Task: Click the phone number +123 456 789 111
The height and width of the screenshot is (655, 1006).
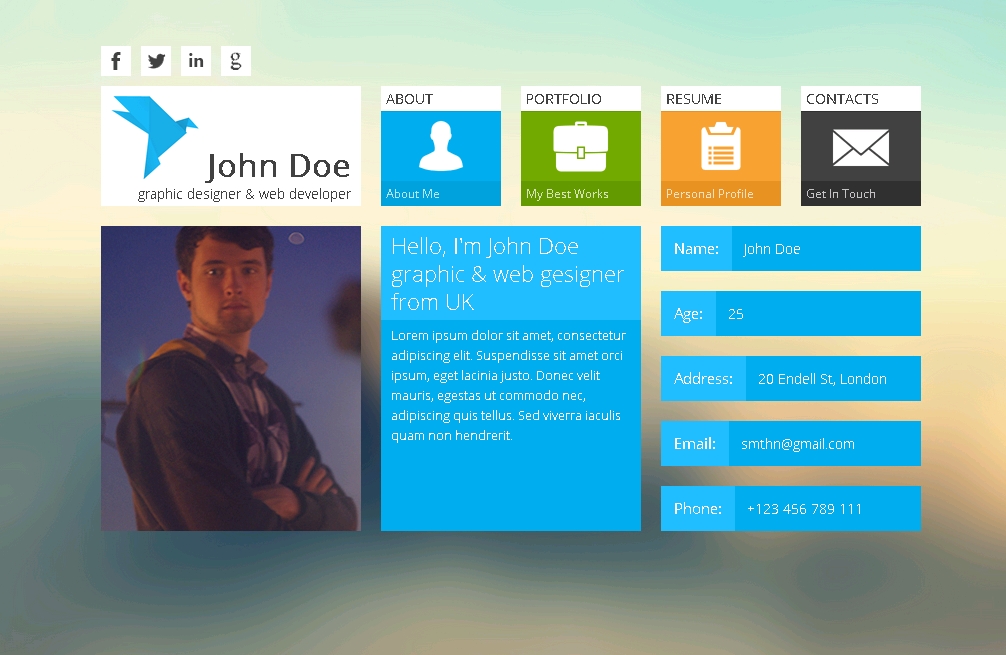Action: [804, 509]
